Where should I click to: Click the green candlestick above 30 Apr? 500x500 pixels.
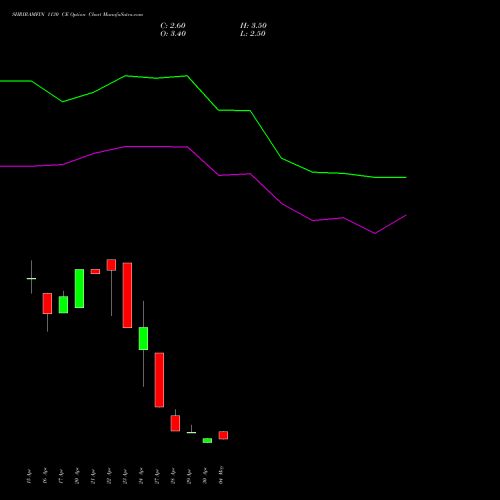click(x=207, y=440)
